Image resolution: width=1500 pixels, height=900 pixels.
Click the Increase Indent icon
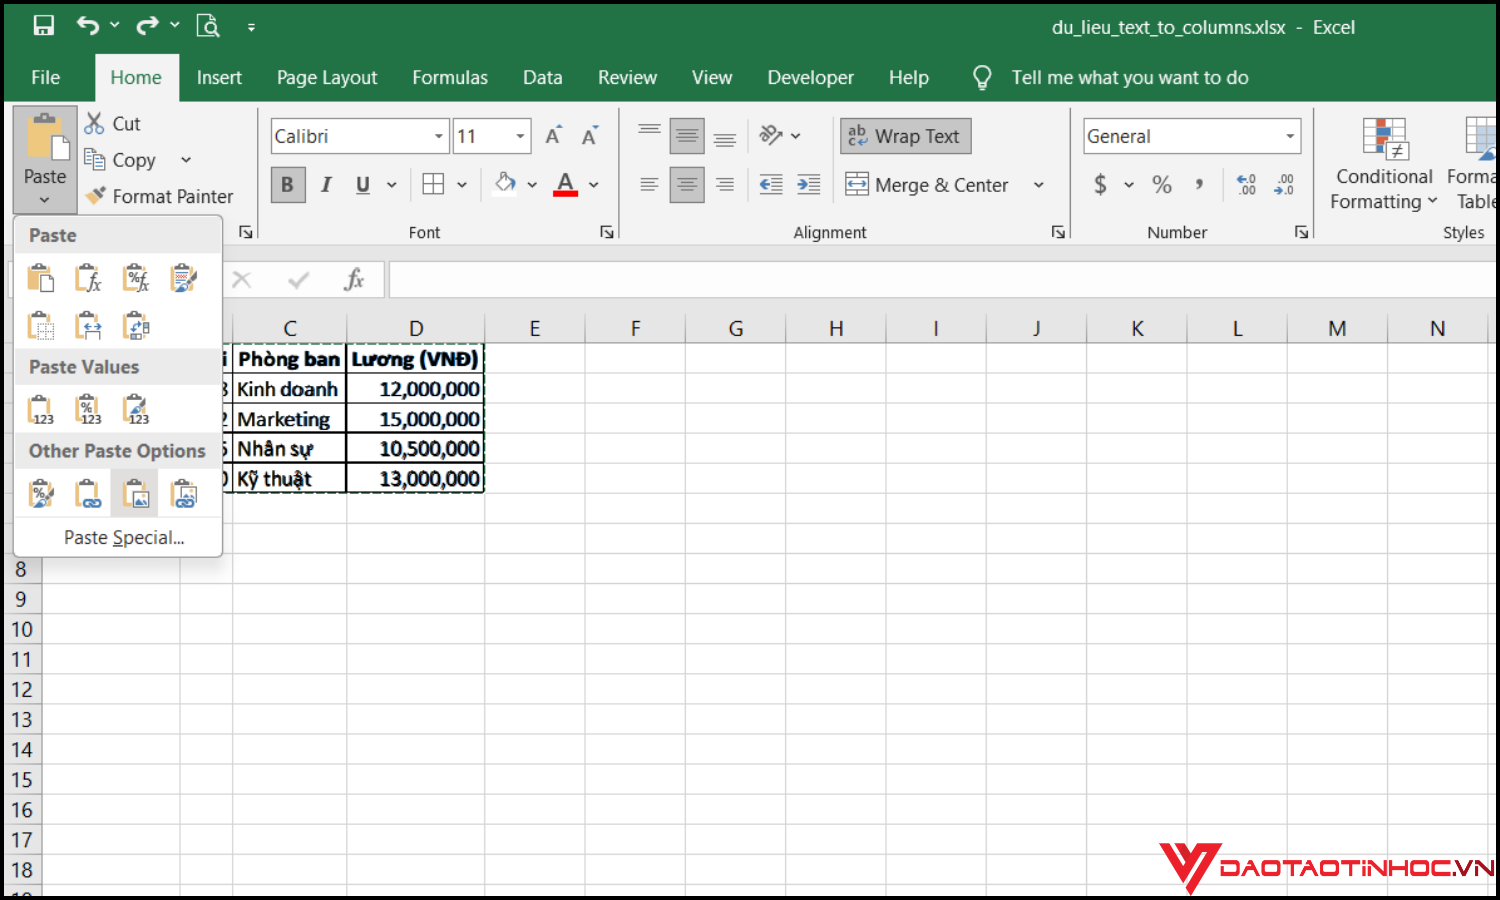[808, 185]
